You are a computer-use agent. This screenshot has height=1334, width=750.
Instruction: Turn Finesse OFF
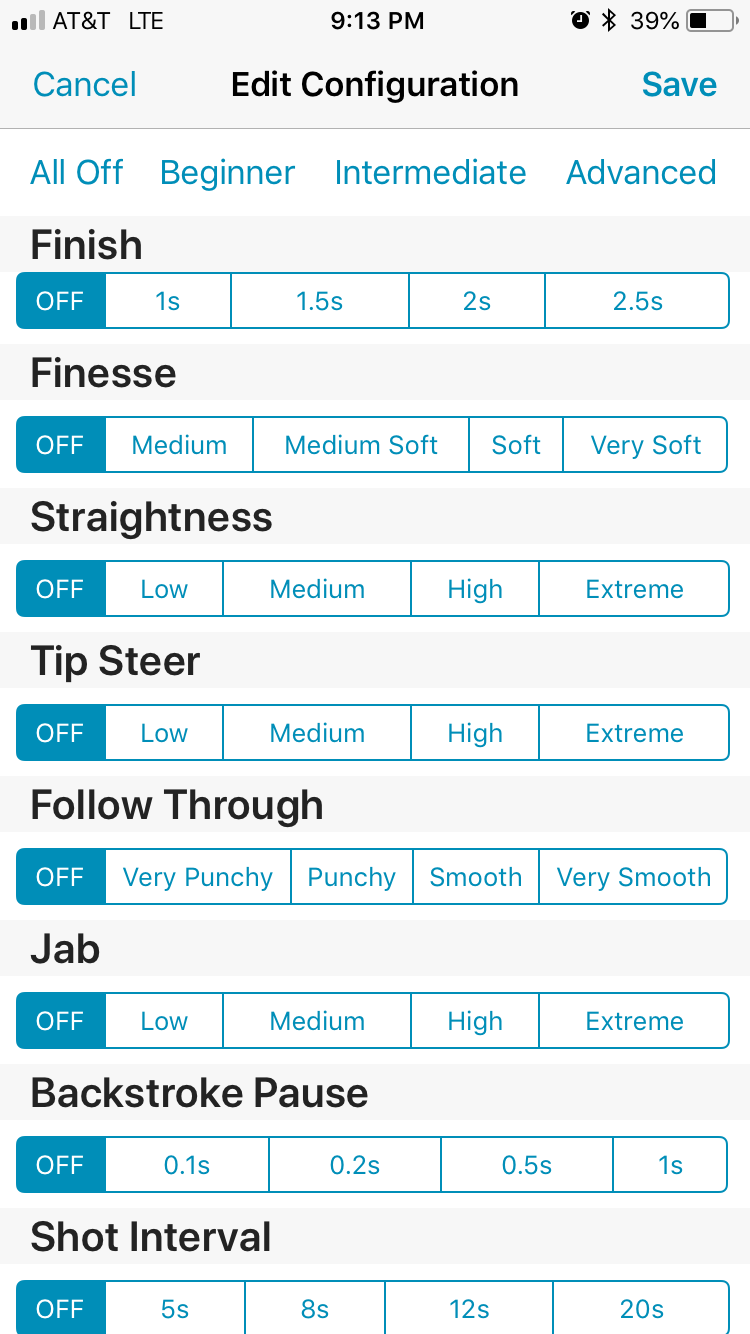point(60,445)
